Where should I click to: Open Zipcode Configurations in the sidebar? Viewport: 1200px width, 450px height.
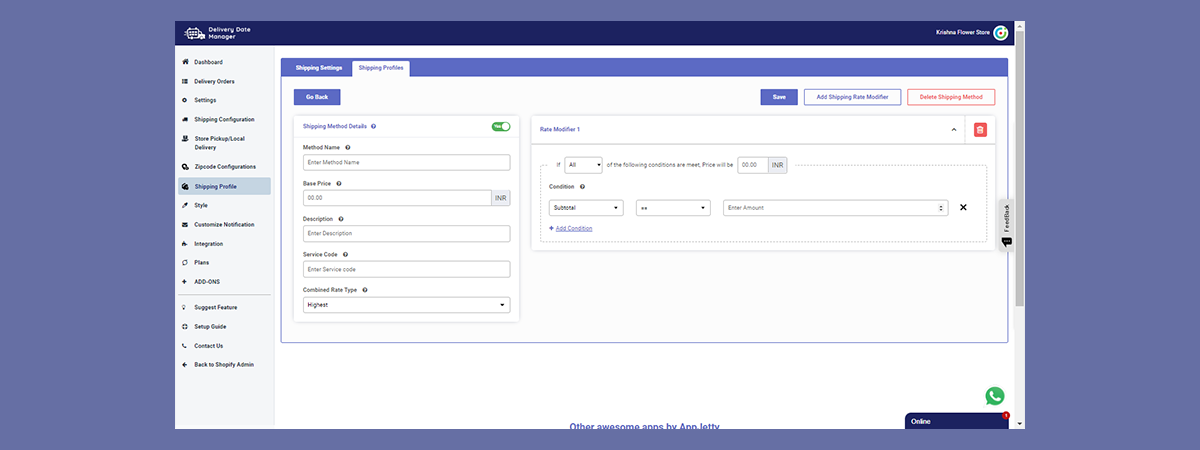coord(224,167)
